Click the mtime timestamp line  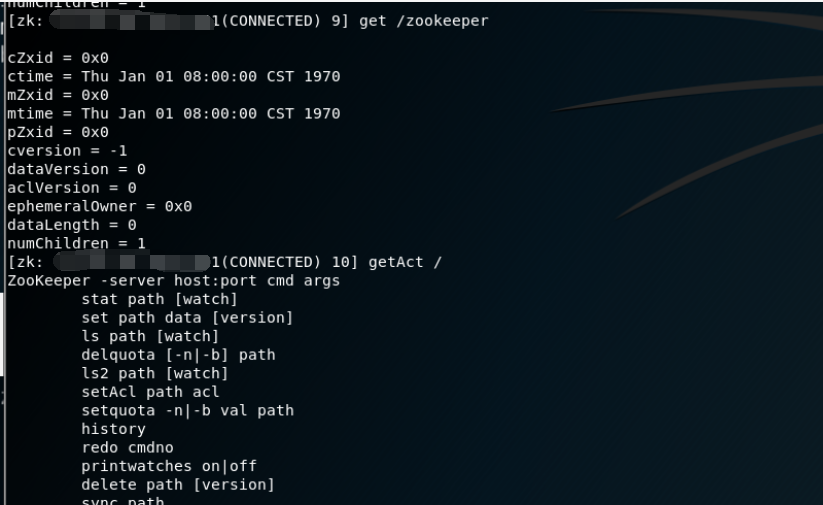tap(173, 114)
